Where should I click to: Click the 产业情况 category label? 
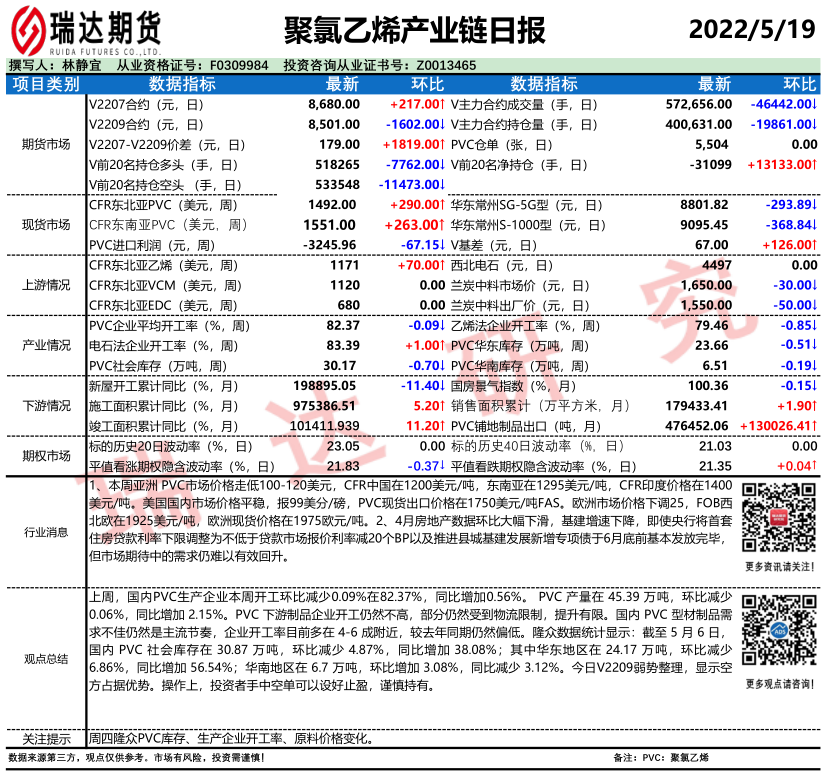45,345
